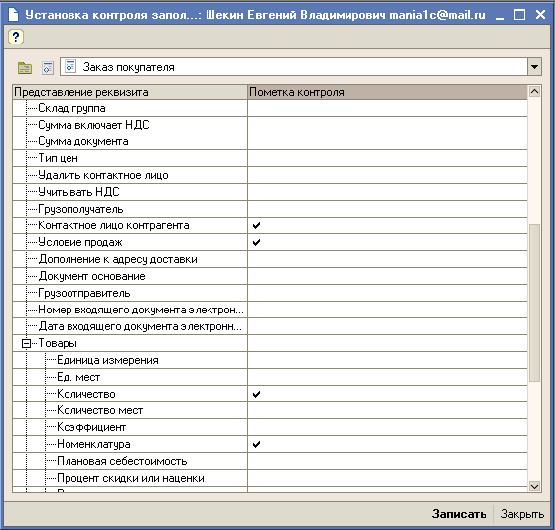Click the Заказ покупателя selection field

coord(294,67)
